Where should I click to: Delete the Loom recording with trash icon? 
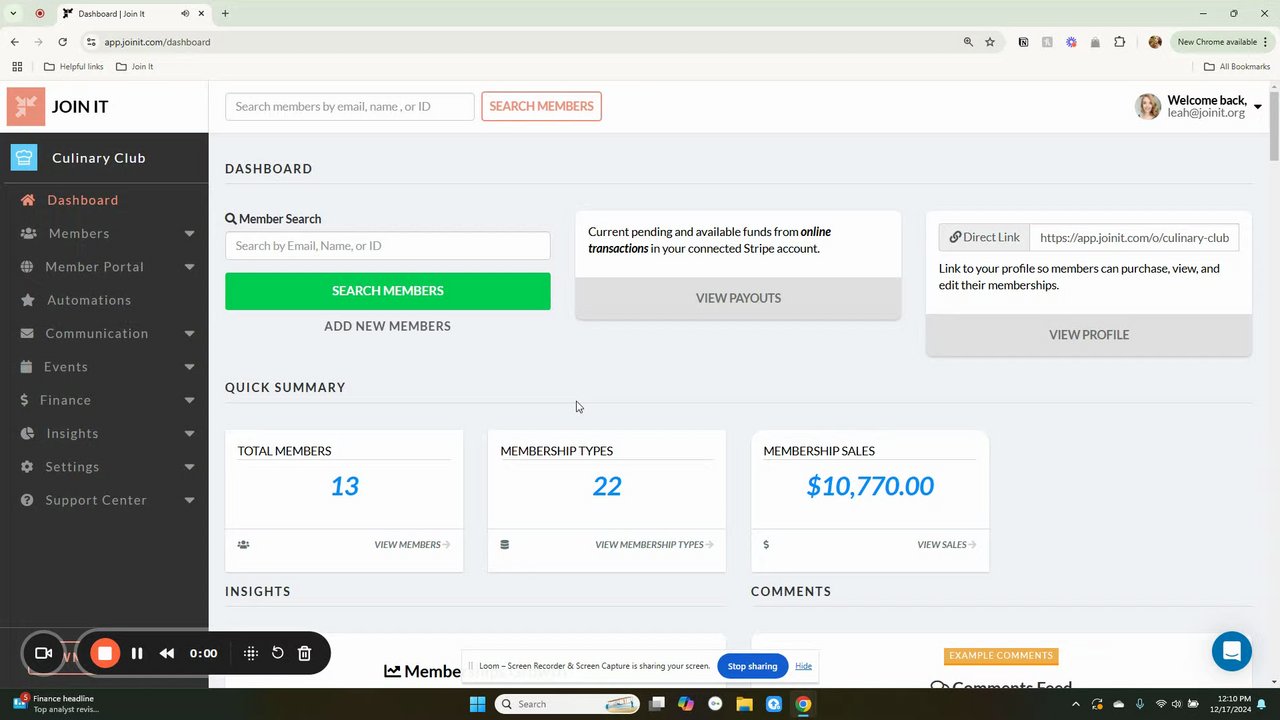click(305, 653)
